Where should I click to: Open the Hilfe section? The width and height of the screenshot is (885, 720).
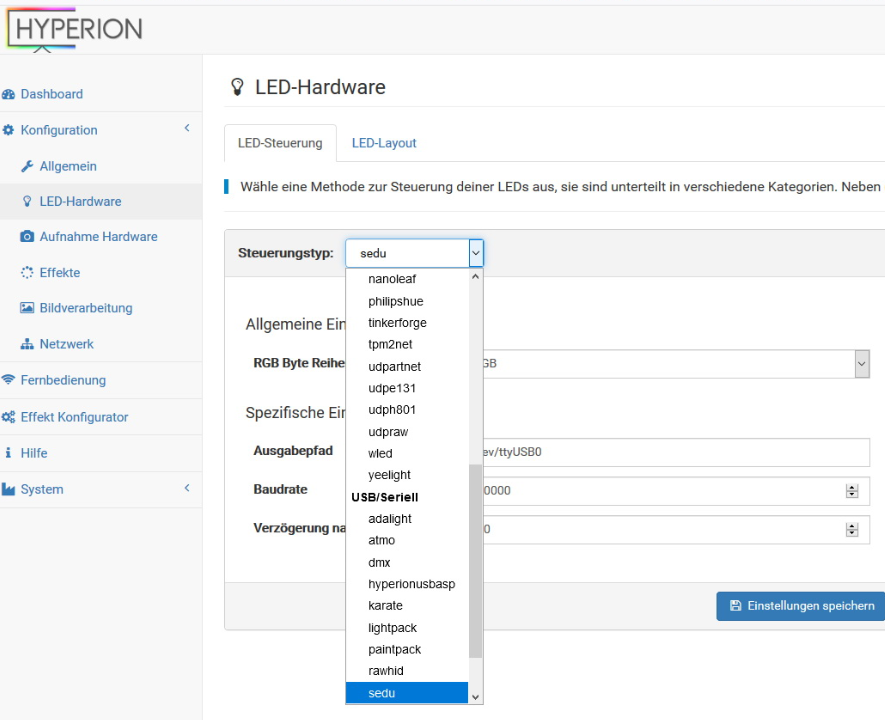coord(35,452)
